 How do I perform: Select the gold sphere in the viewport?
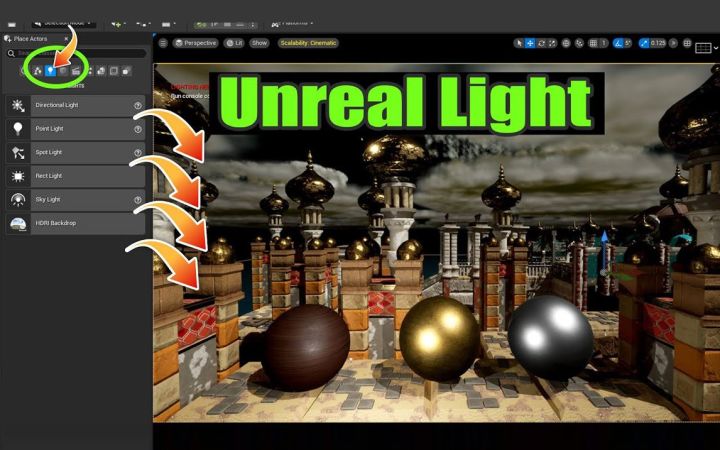439,338
